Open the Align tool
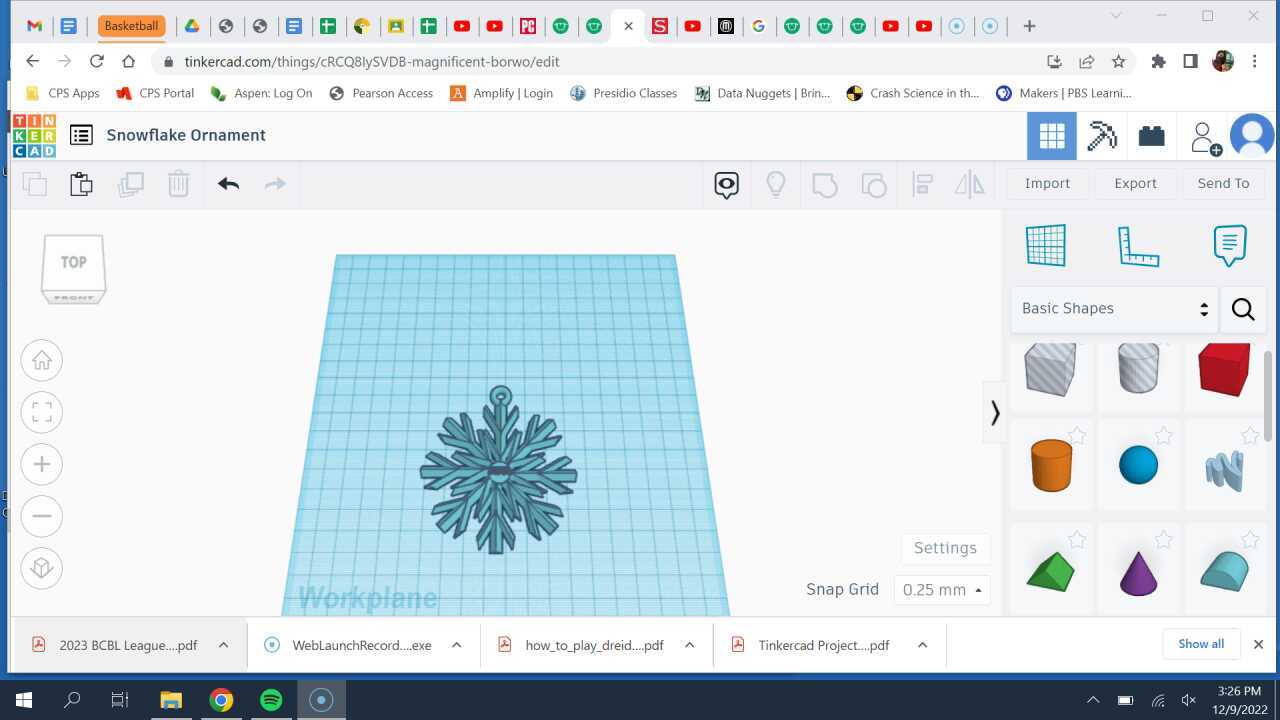 tap(921, 184)
